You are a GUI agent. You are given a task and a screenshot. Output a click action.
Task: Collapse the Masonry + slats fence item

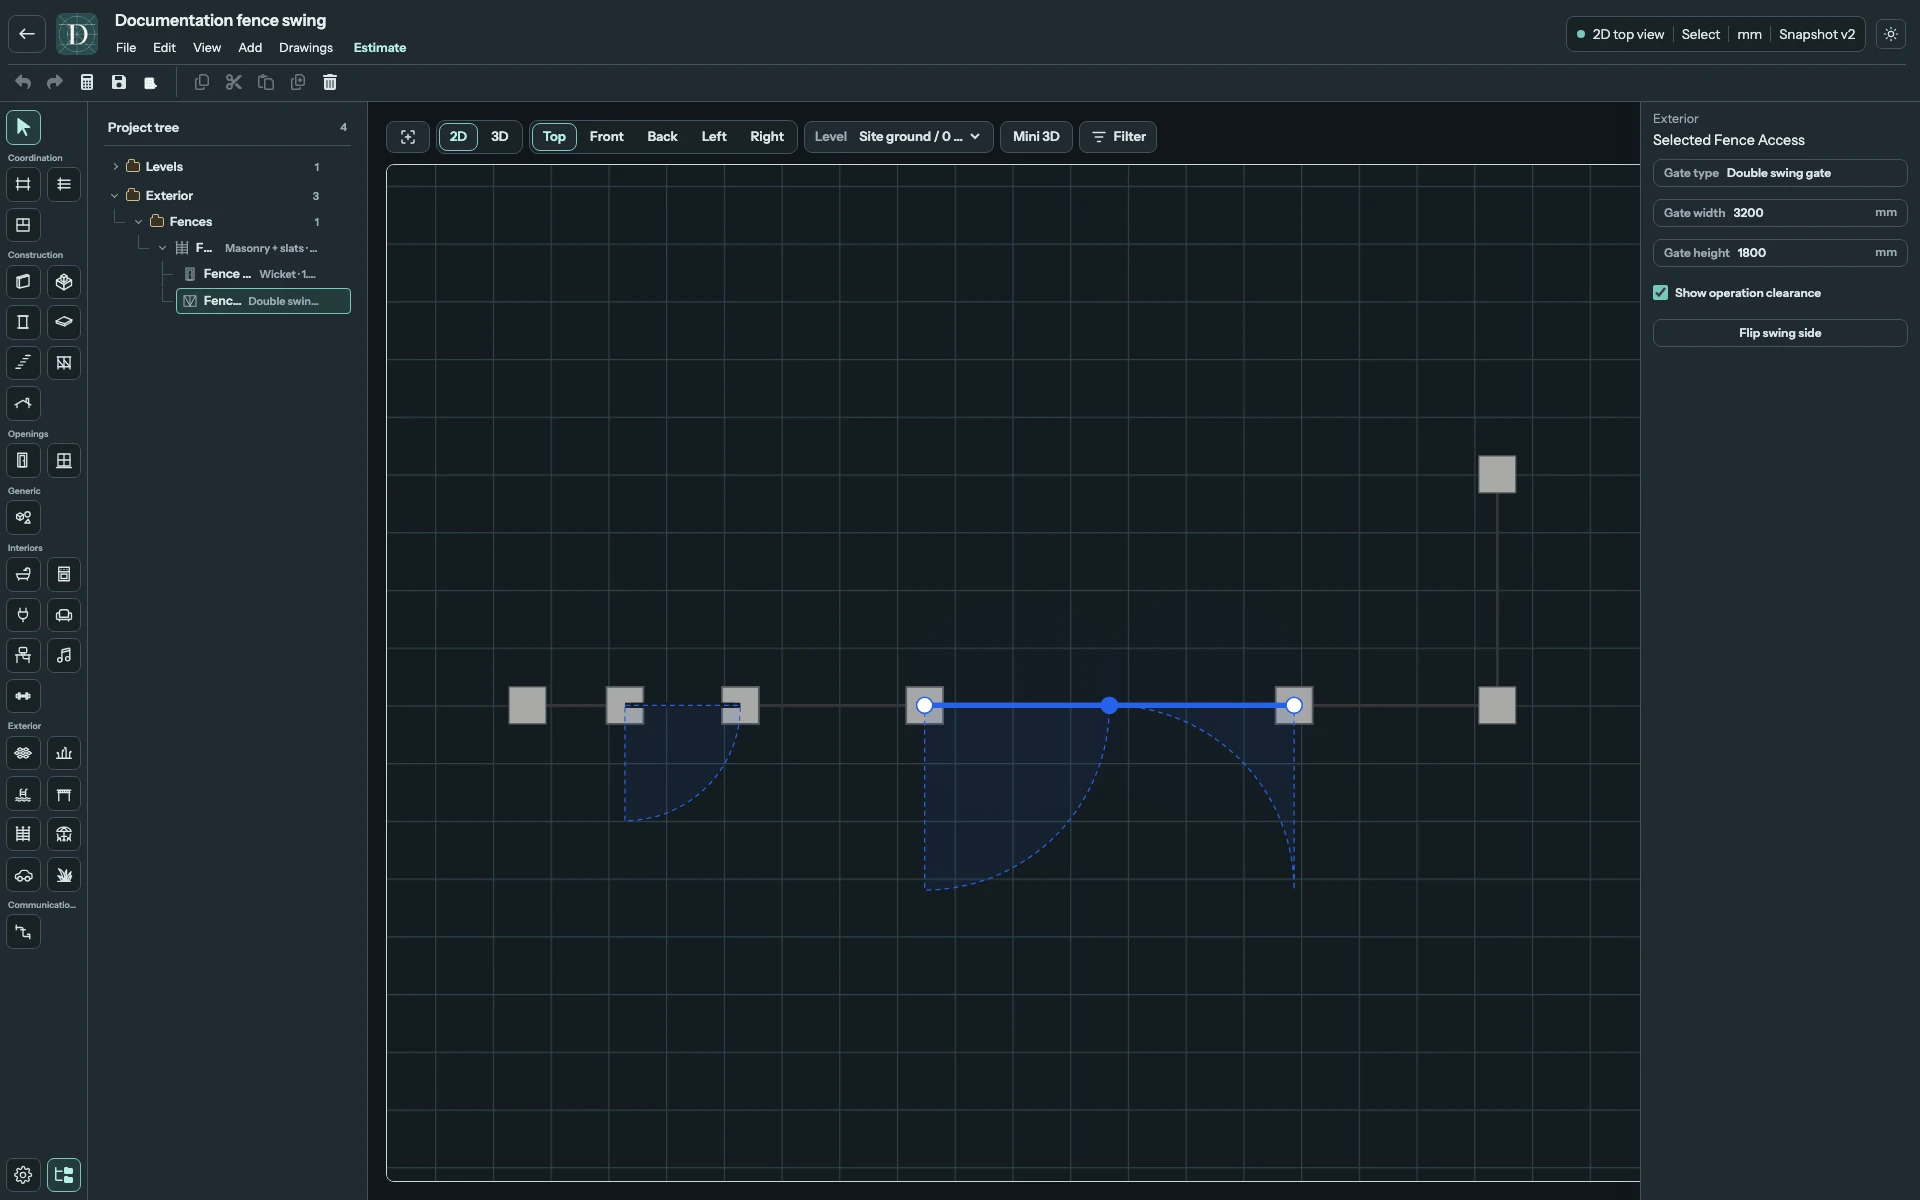(x=163, y=248)
